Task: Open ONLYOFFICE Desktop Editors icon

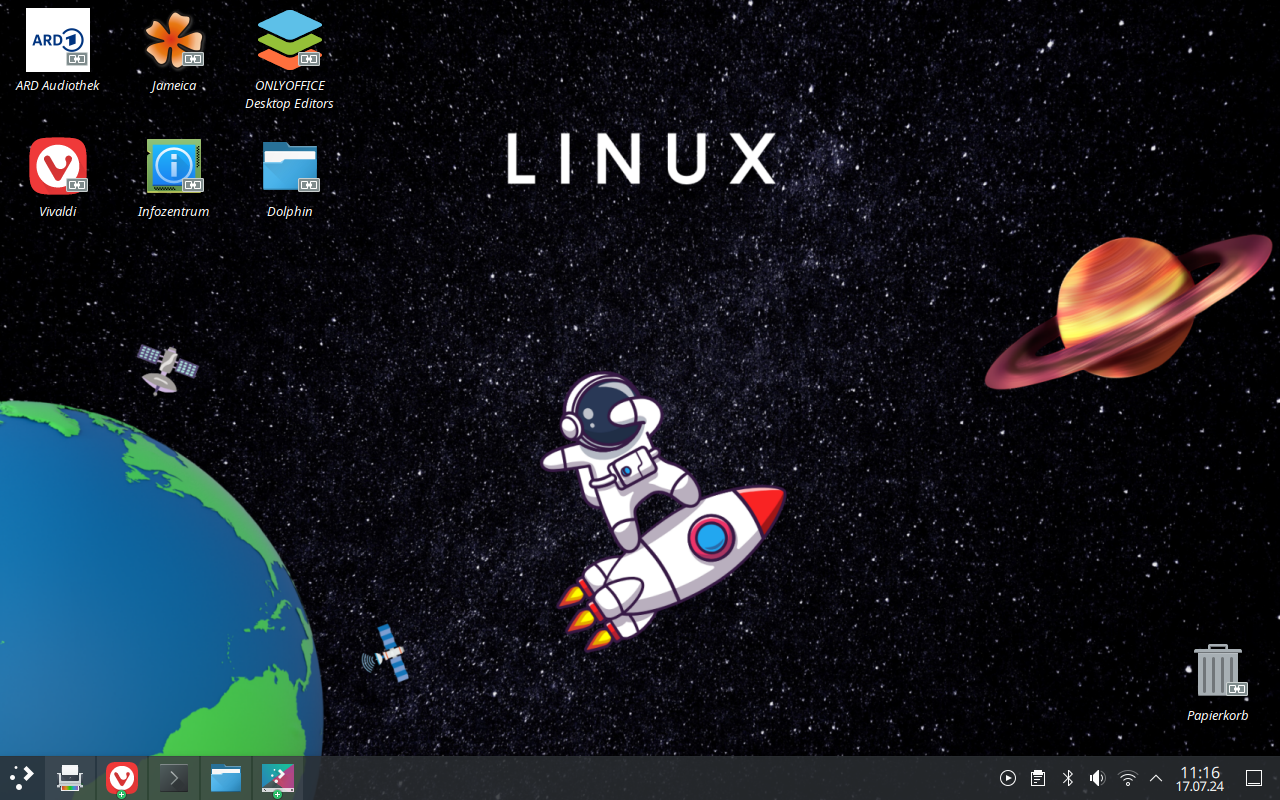Action: point(290,40)
